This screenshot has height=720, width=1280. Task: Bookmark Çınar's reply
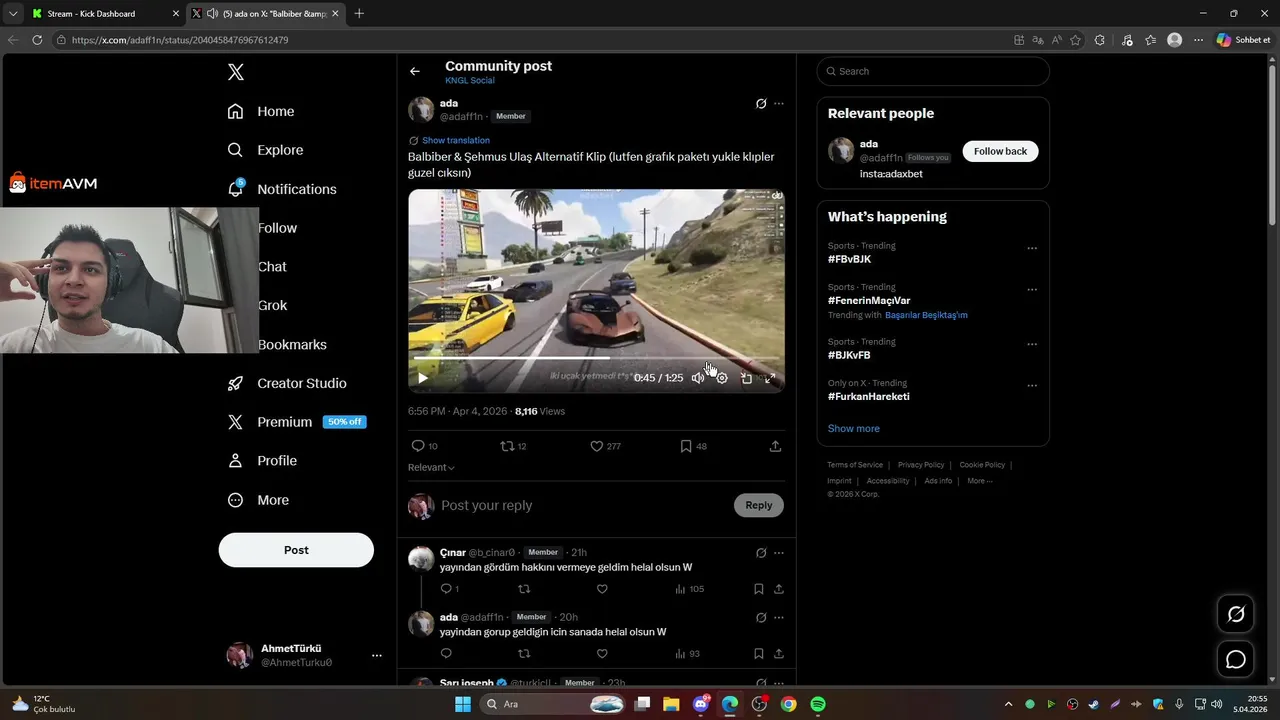point(759,589)
